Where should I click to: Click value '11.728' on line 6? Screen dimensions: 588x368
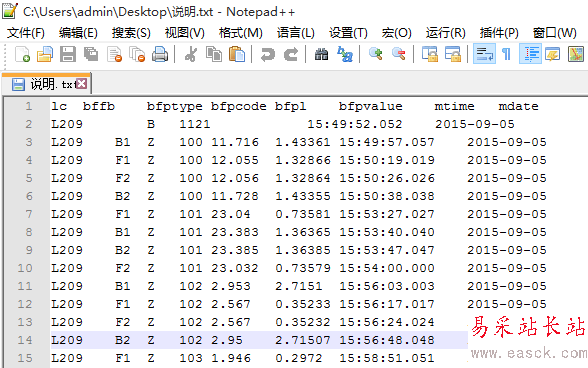pyautogui.click(x=235, y=196)
